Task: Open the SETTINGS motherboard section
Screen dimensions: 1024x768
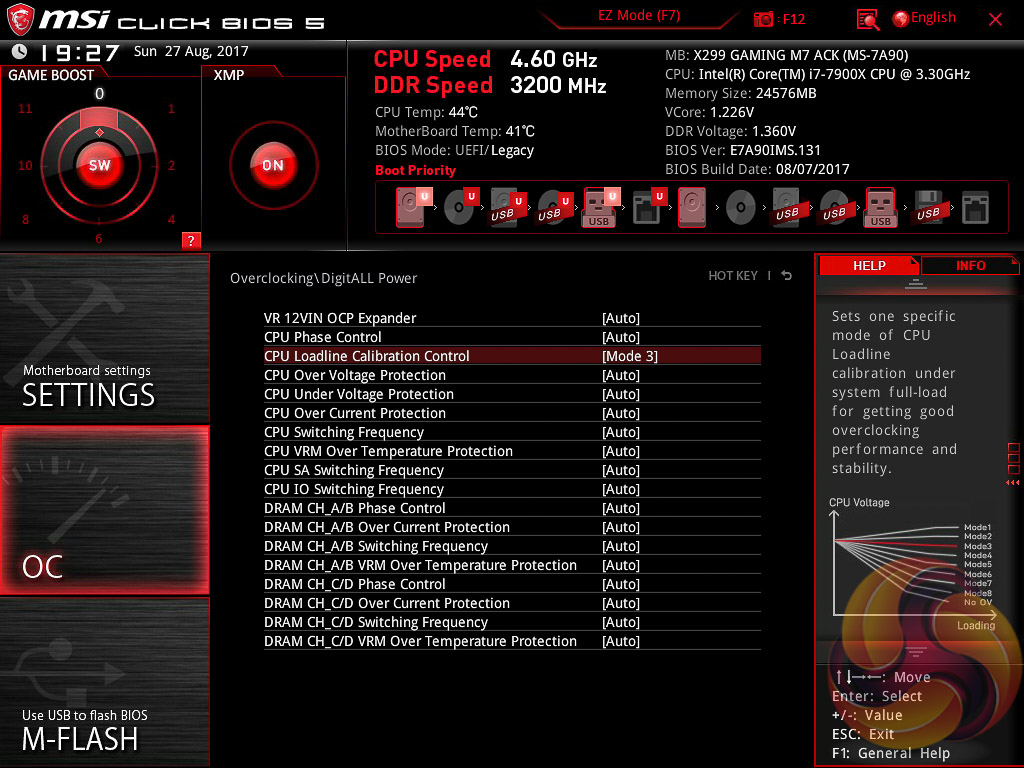Action: point(104,338)
